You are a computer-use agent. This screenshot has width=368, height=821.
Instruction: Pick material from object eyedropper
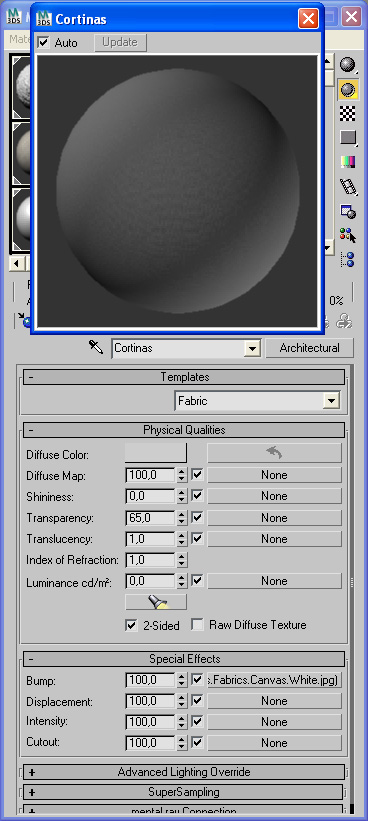click(96, 347)
